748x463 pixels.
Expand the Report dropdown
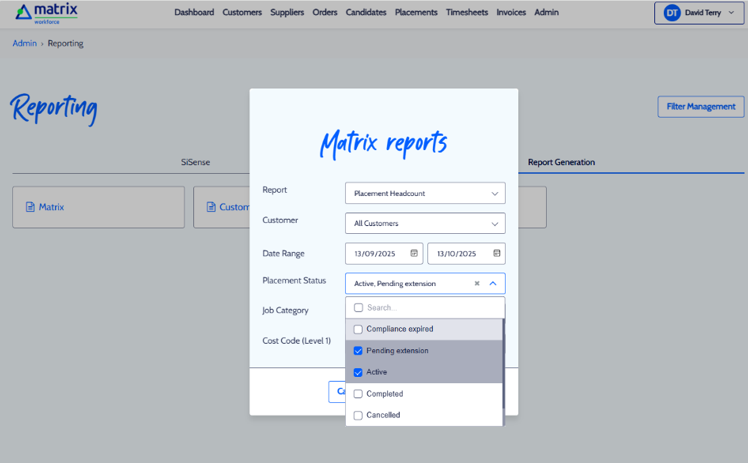coord(425,193)
